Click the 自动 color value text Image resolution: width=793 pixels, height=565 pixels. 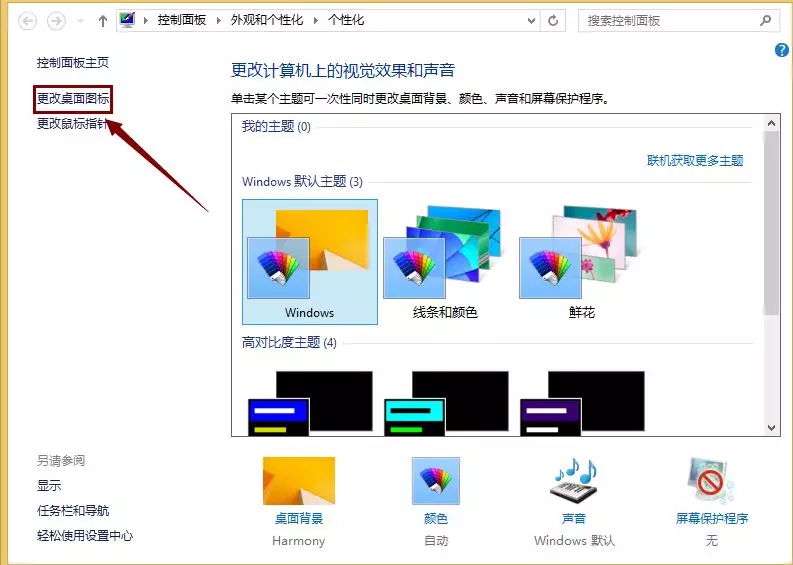[x=436, y=541]
